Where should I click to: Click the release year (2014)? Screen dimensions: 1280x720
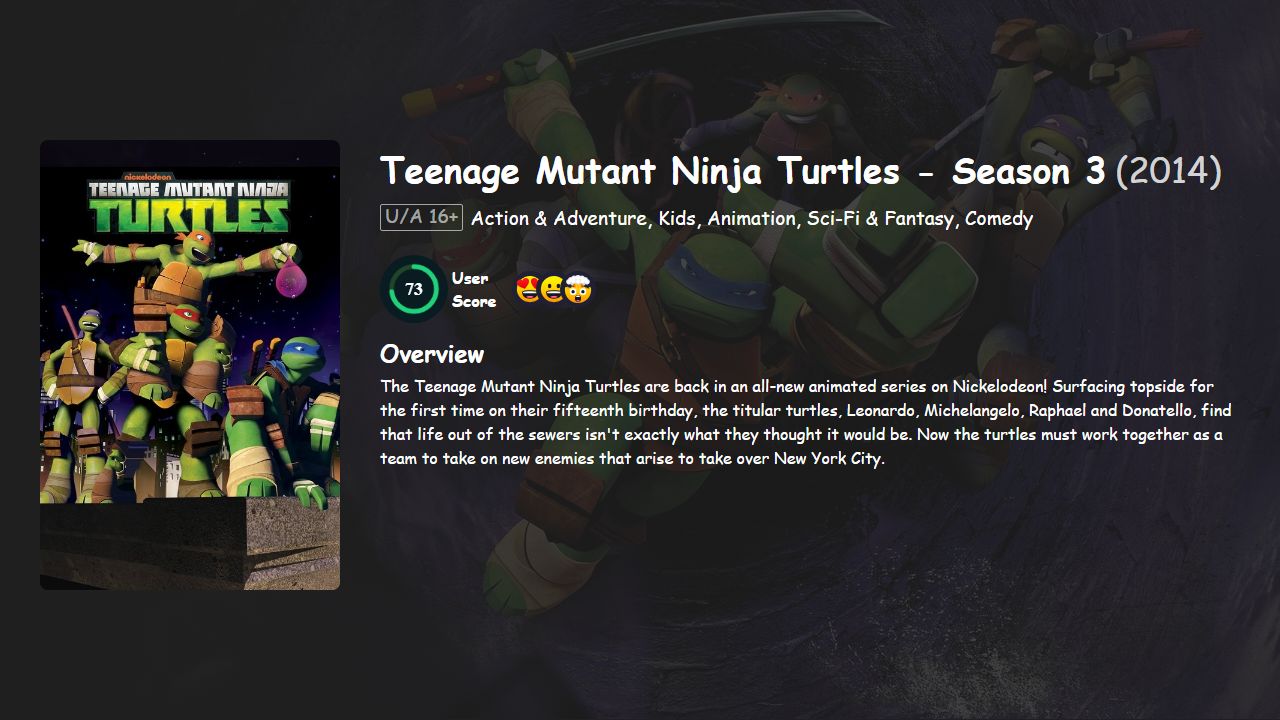tap(1166, 171)
